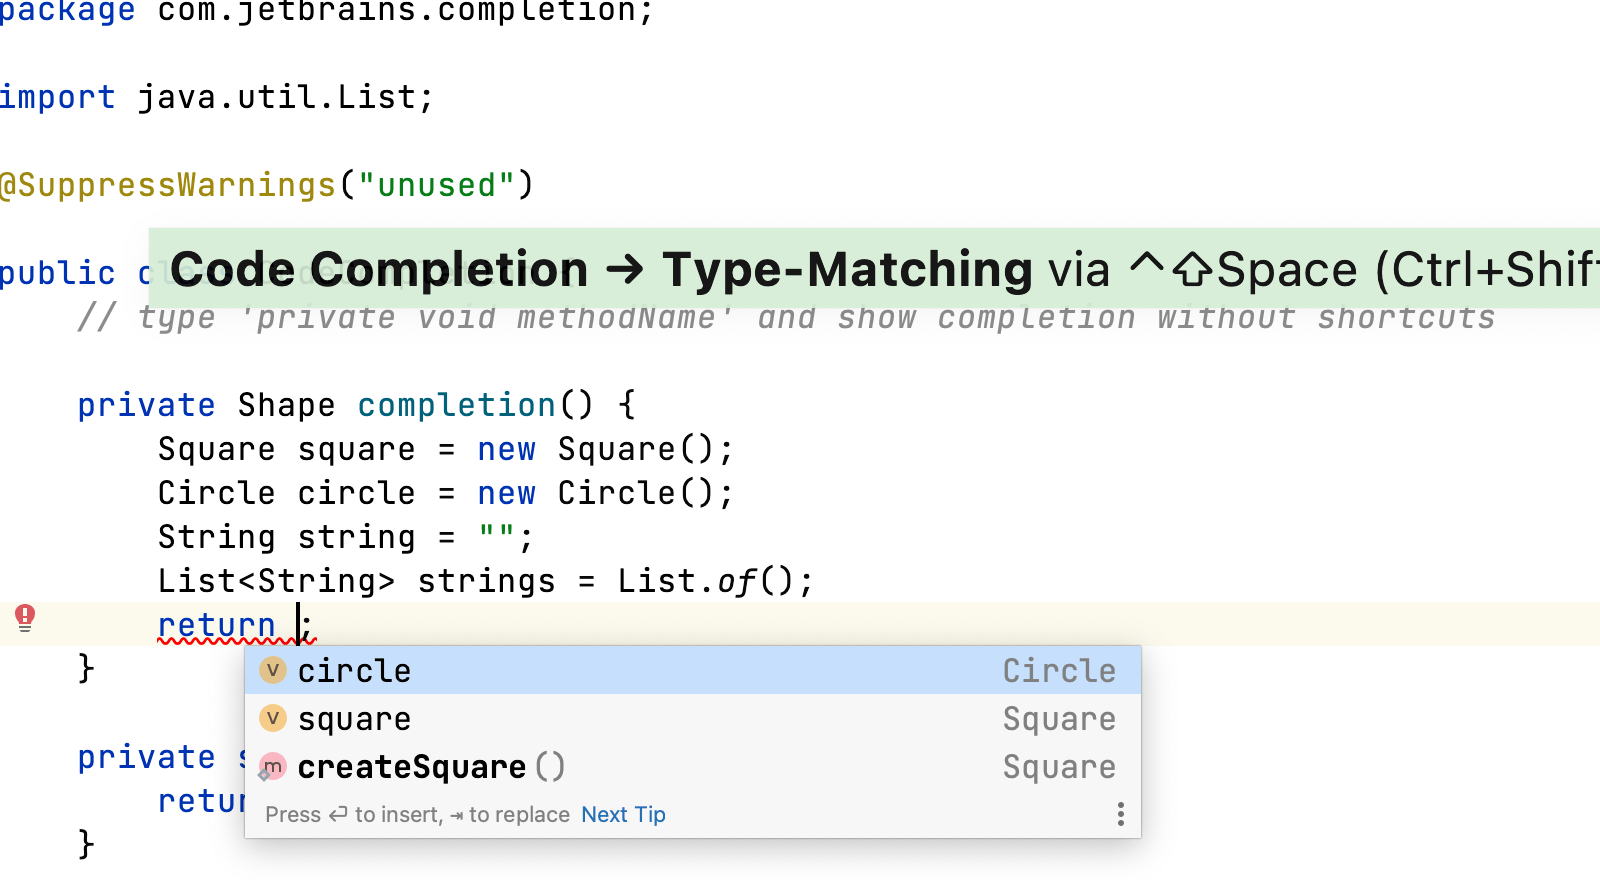1600x880 pixels.
Task: Place cursor on return keyword with error
Action: click(217, 625)
